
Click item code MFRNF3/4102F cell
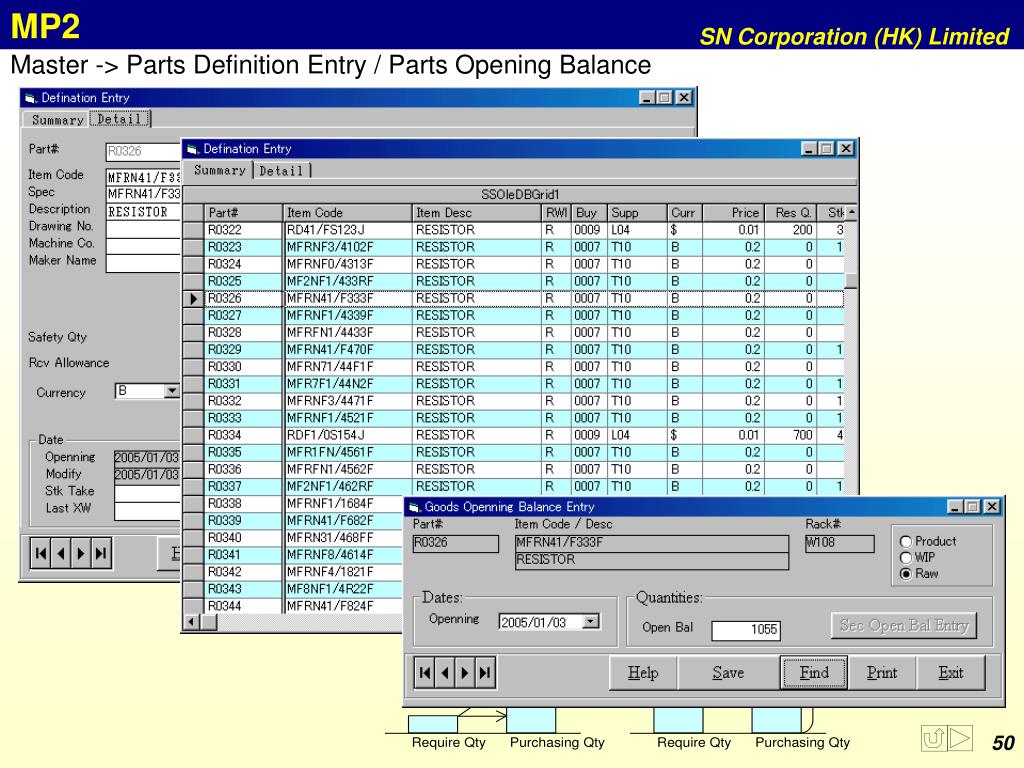pyautogui.click(x=348, y=248)
